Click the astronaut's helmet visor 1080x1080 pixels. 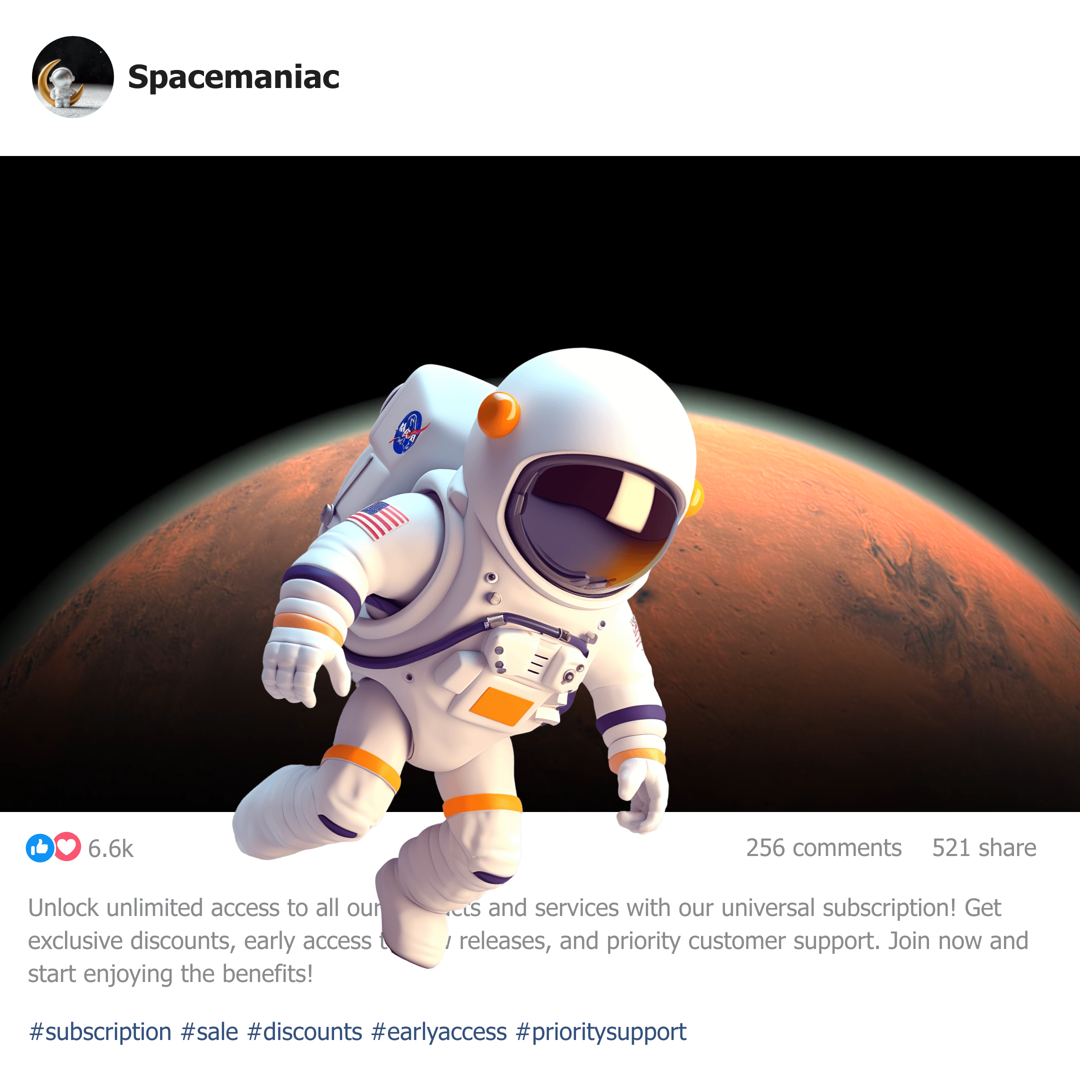[594, 521]
